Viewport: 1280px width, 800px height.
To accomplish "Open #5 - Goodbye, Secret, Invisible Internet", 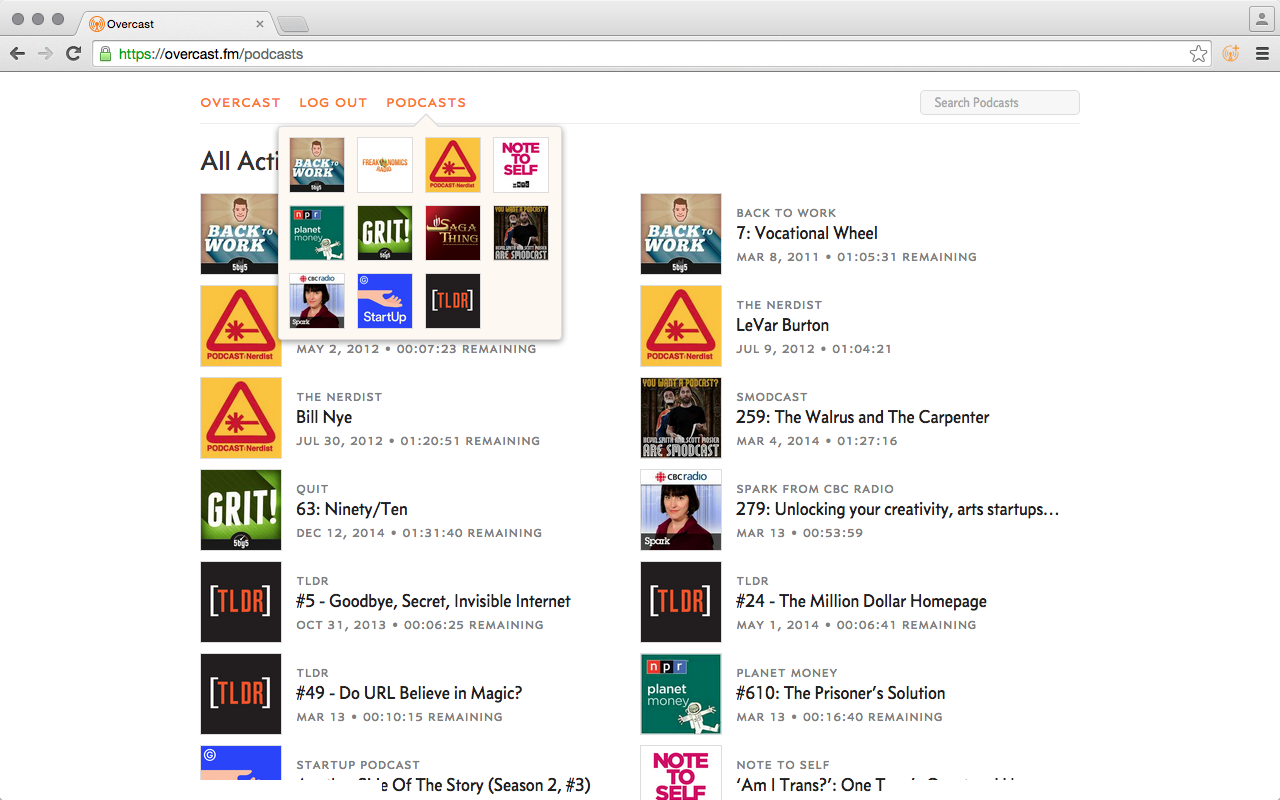I will point(433,601).
